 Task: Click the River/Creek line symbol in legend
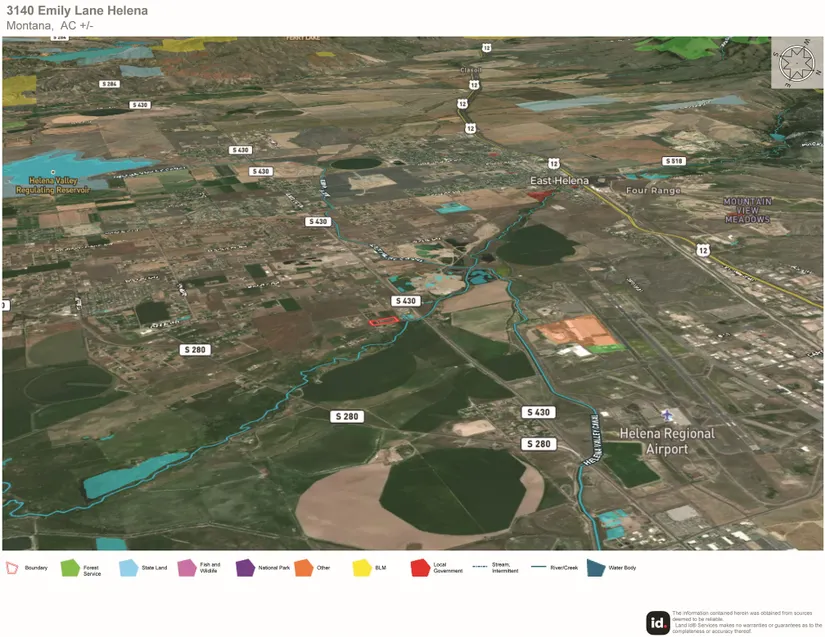tap(539, 568)
